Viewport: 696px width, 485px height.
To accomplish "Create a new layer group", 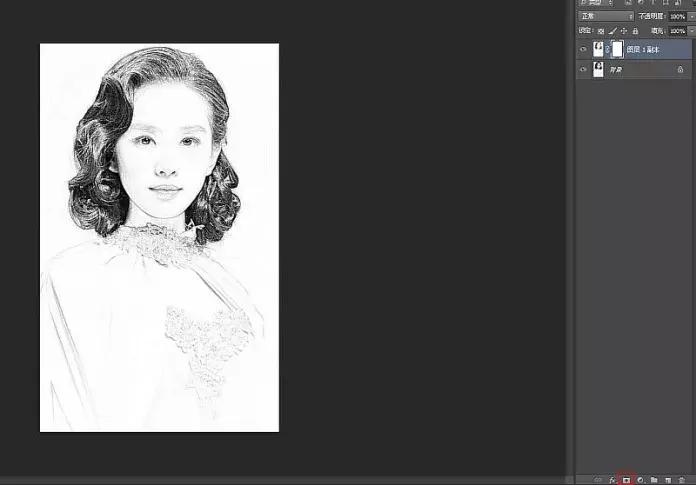I will 653,480.
